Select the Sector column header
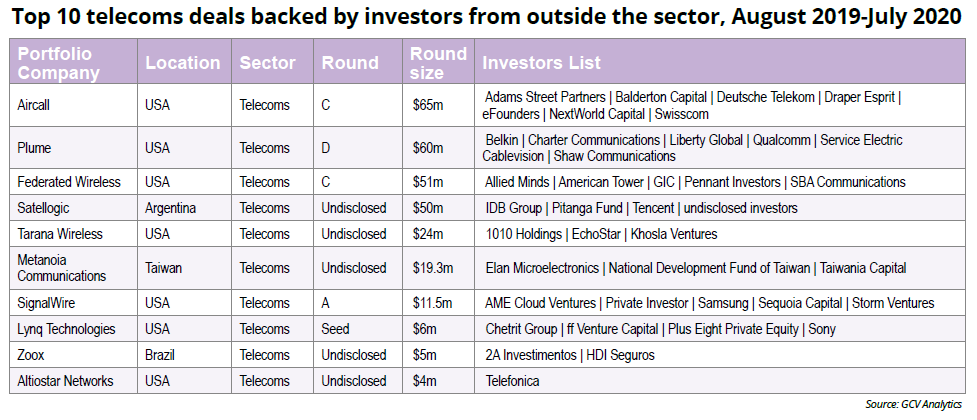Screen dimensions: 977x420 267,62
